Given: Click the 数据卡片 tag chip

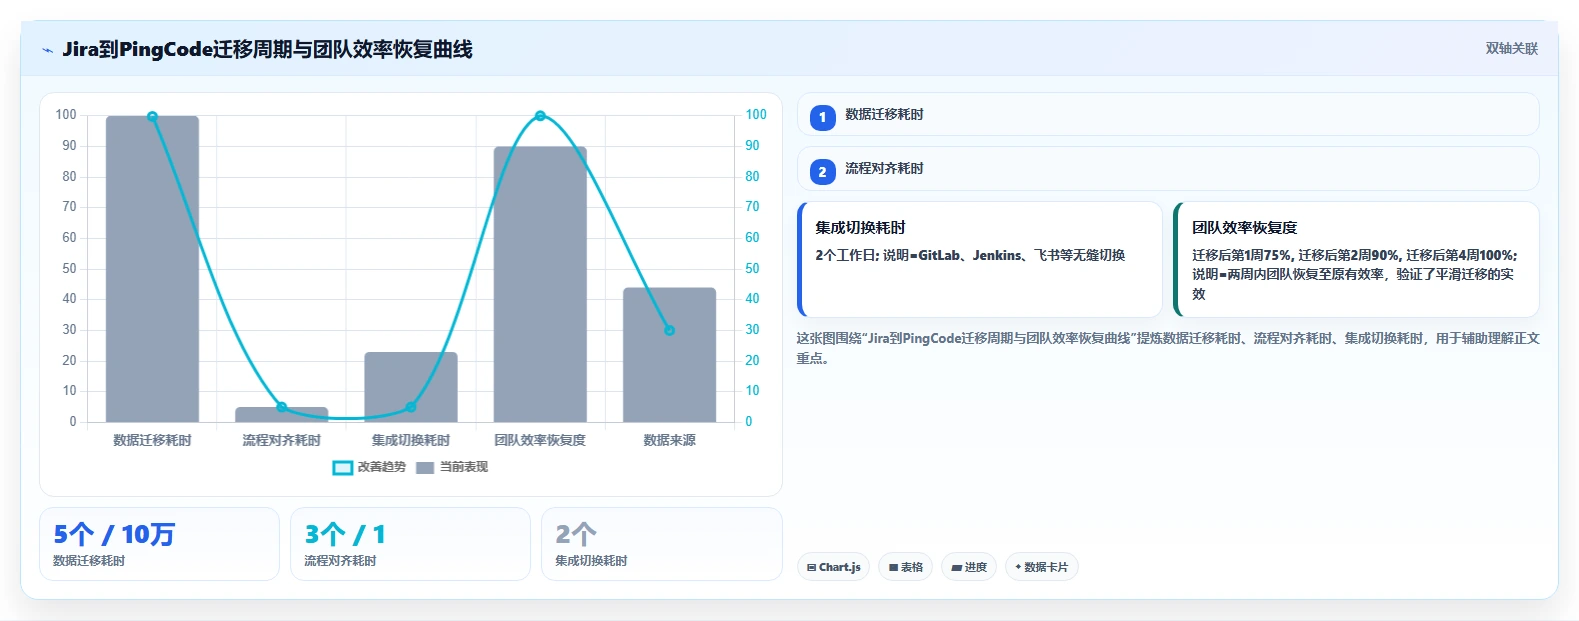Looking at the screenshot, I should [x=1041, y=567].
